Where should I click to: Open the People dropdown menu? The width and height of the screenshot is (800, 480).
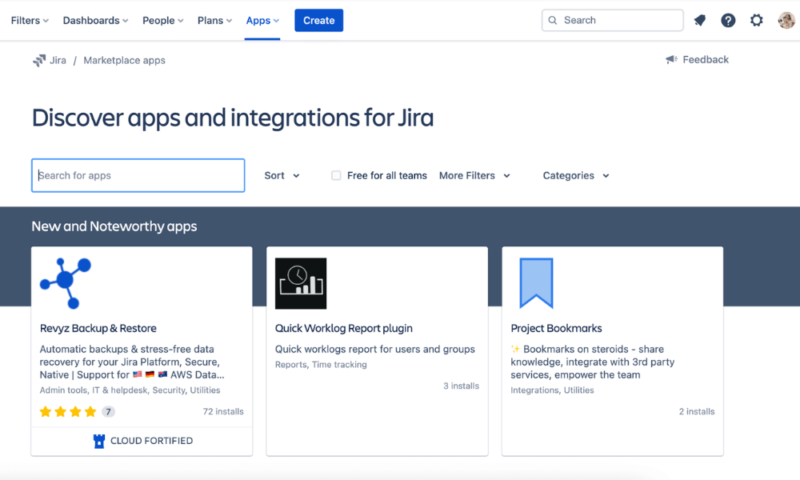pos(163,20)
